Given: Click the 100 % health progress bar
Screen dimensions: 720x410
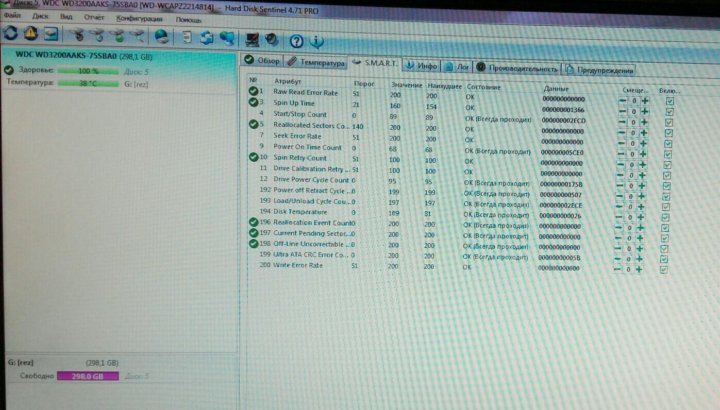Looking at the screenshot, I should [88, 71].
